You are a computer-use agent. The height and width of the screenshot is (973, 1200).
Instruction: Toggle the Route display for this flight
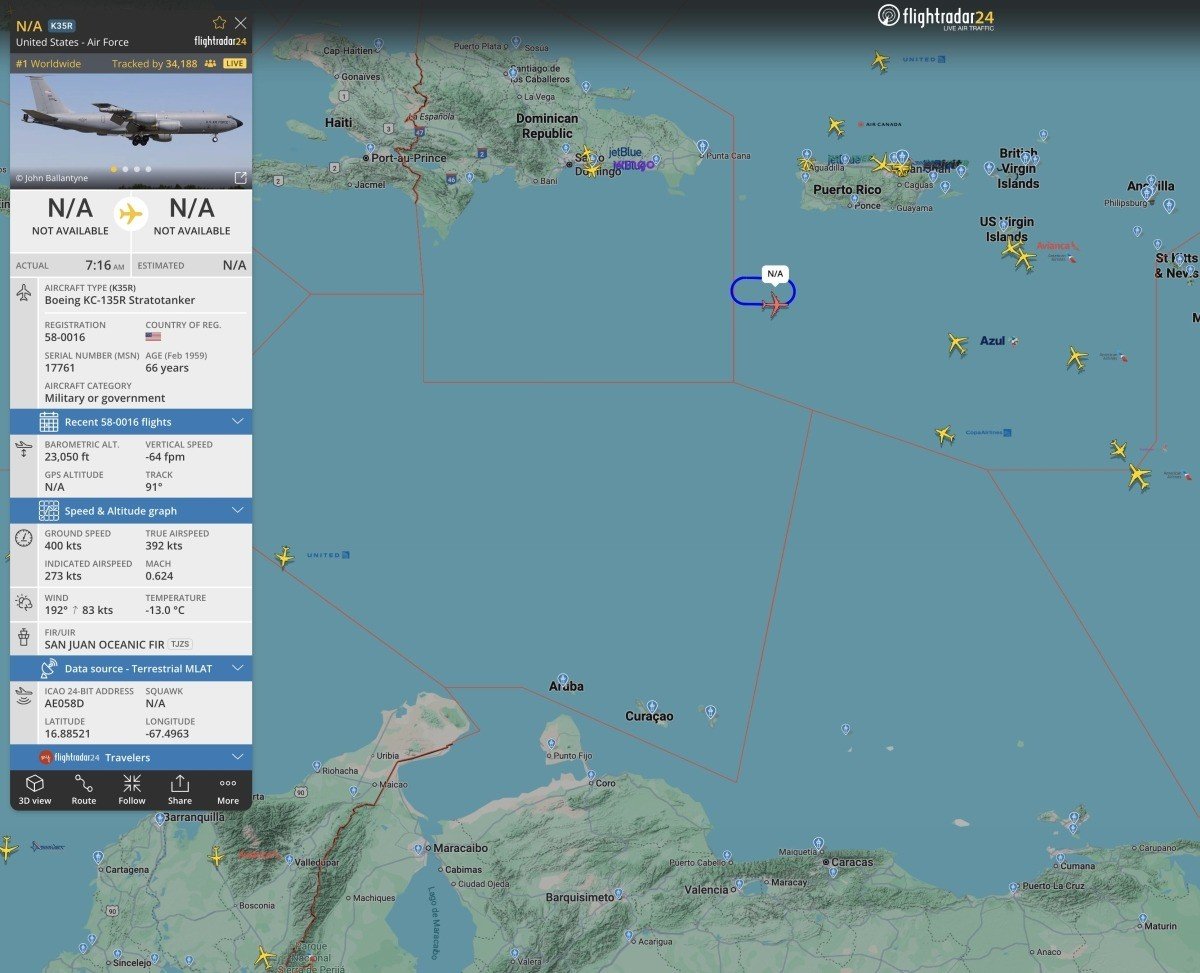coord(84,788)
